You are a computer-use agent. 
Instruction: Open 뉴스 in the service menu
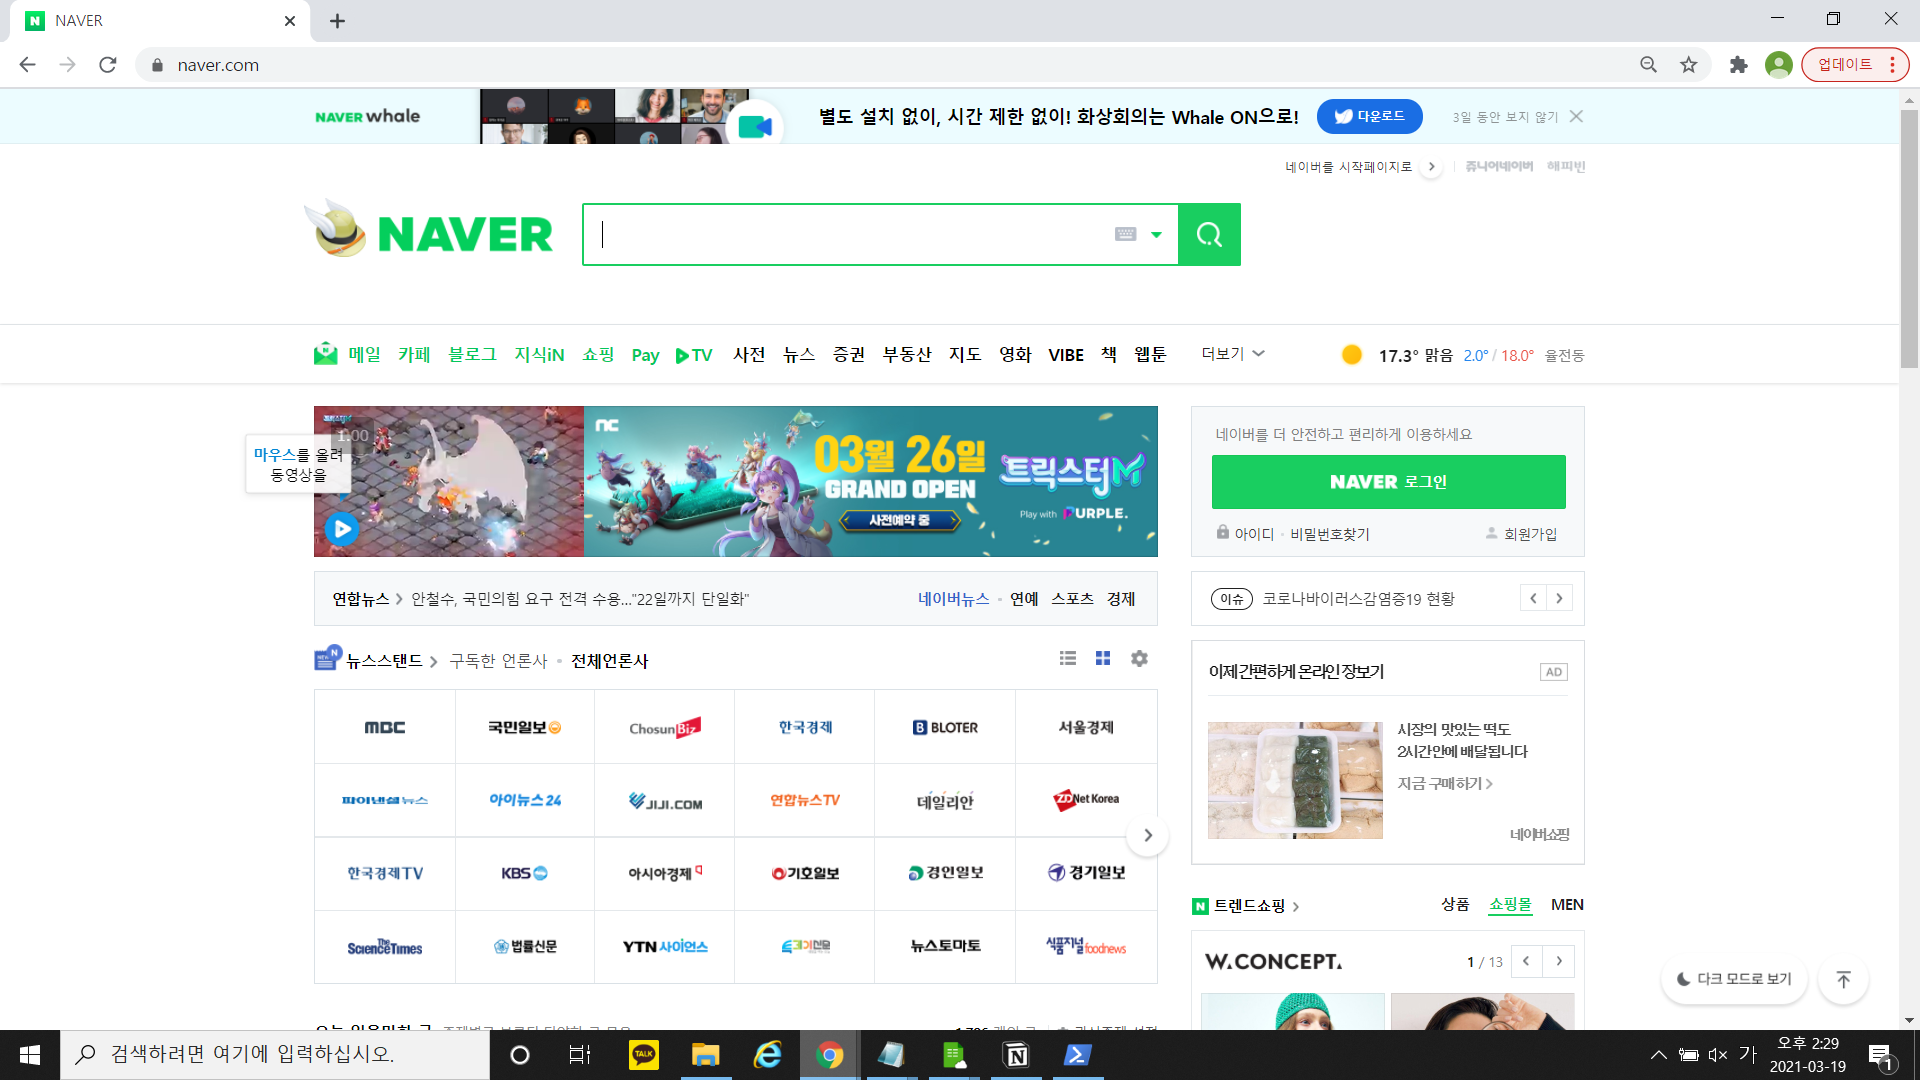coord(798,355)
